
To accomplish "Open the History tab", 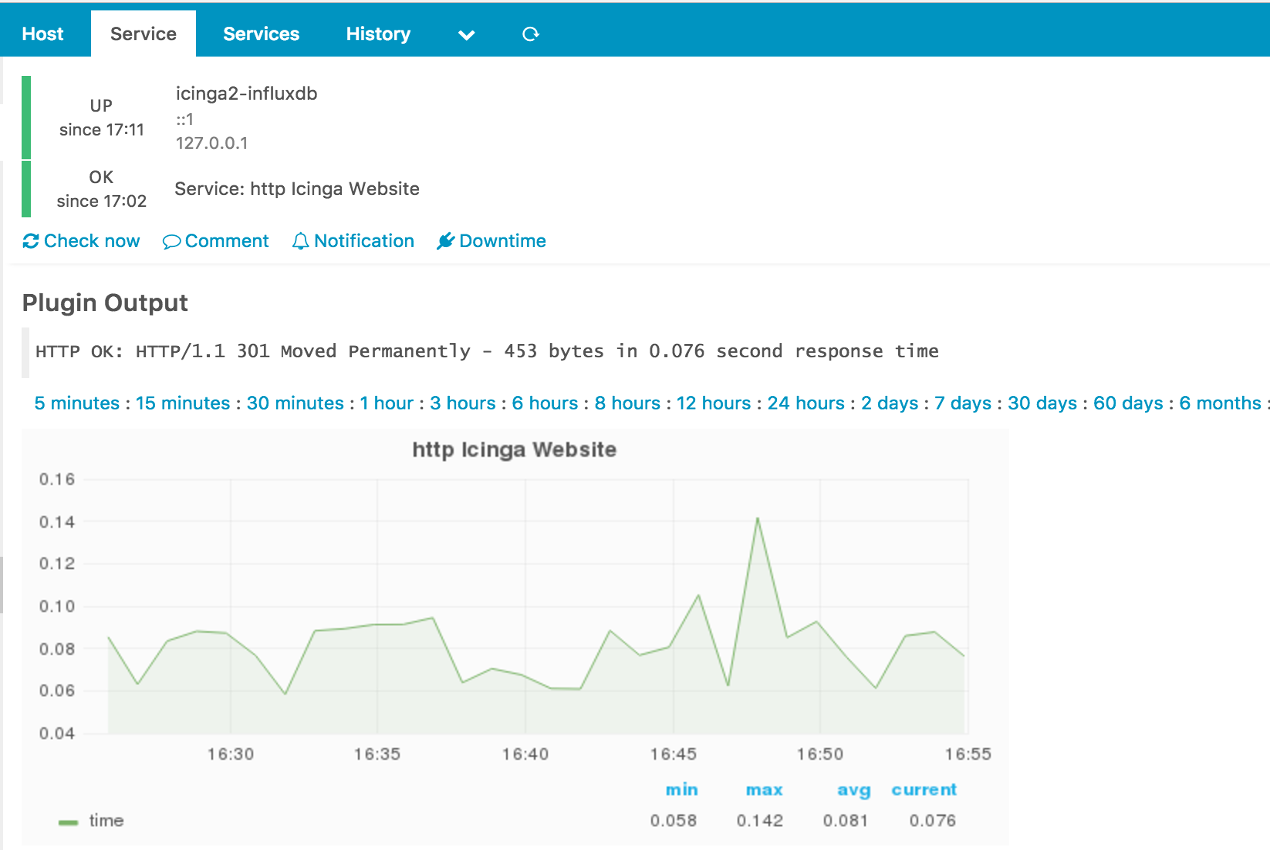I will click(x=378, y=34).
